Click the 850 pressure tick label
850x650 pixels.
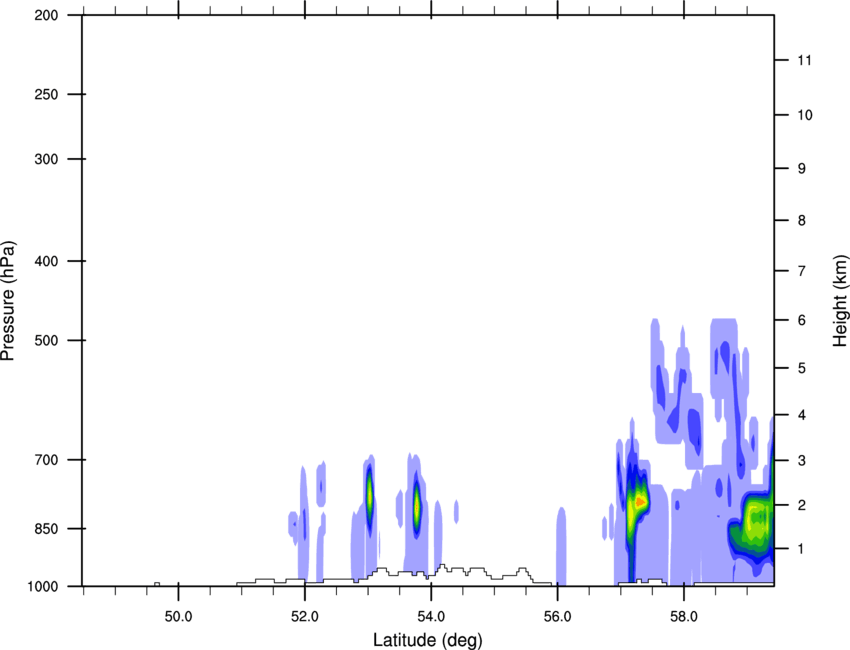[46, 529]
